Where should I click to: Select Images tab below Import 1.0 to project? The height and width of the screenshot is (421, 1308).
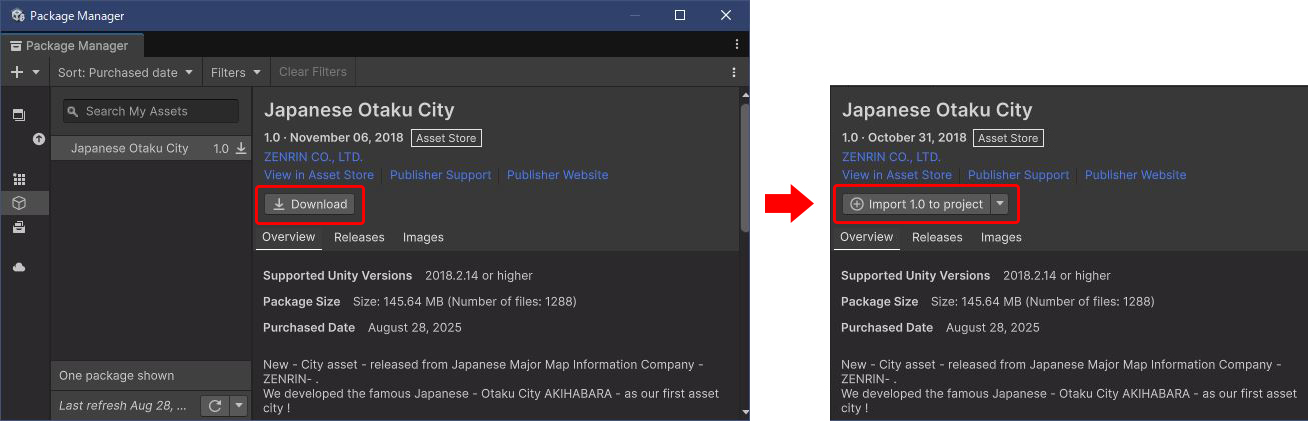pos(1001,237)
